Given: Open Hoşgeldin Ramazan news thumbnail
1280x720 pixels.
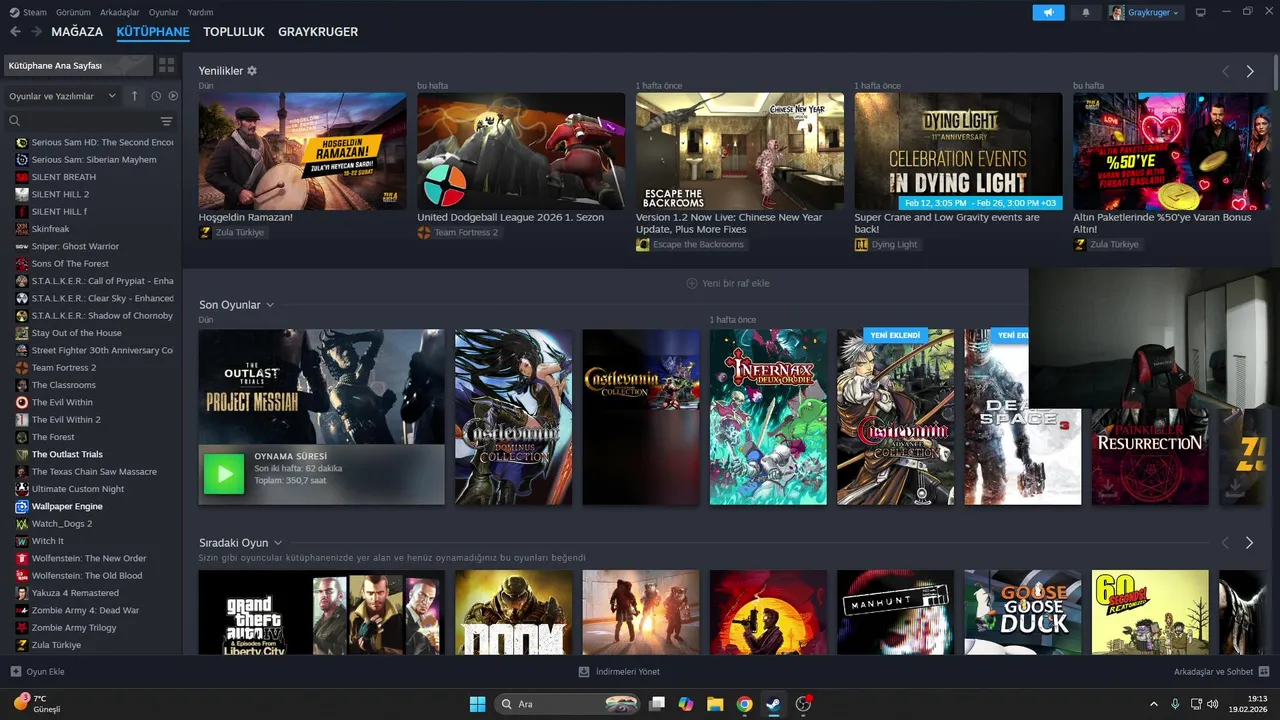Looking at the screenshot, I should [302, 151].
